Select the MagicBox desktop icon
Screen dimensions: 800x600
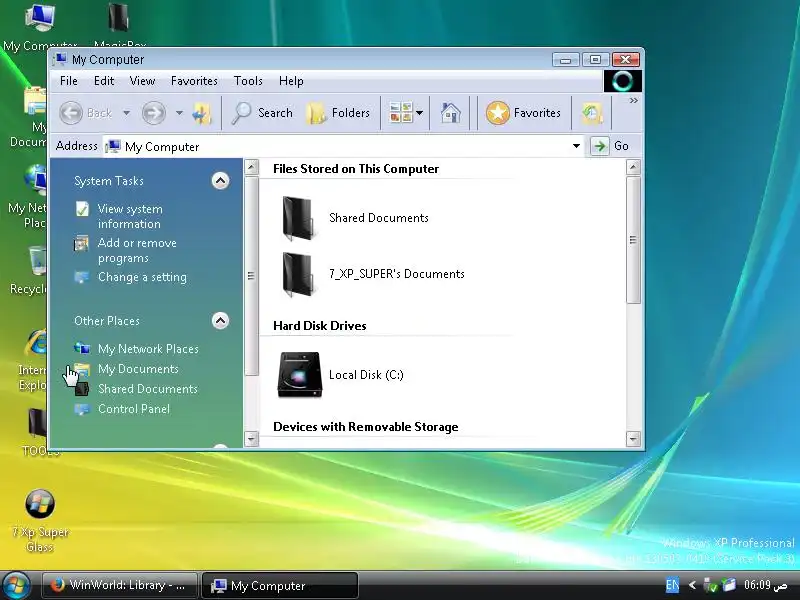click(x=118, y=18)
